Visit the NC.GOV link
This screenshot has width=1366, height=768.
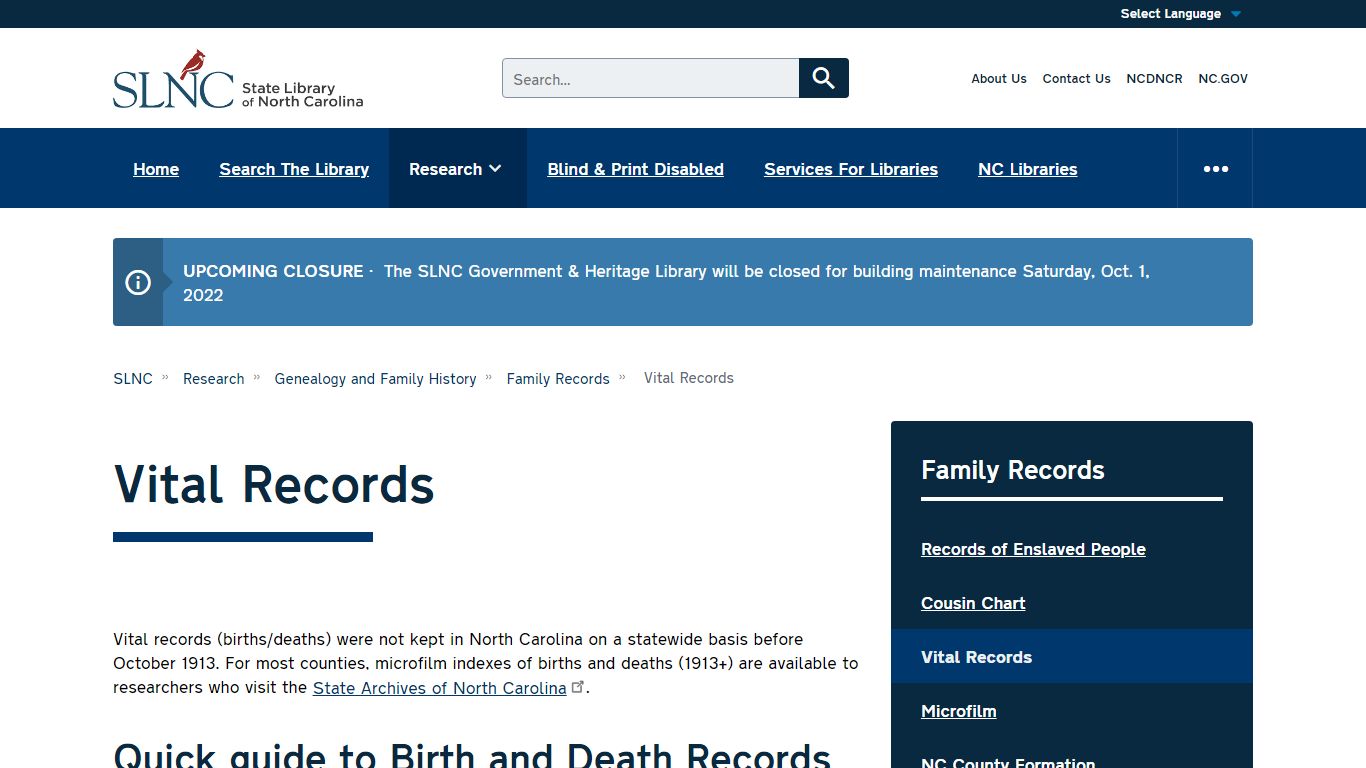(1223, 79)
